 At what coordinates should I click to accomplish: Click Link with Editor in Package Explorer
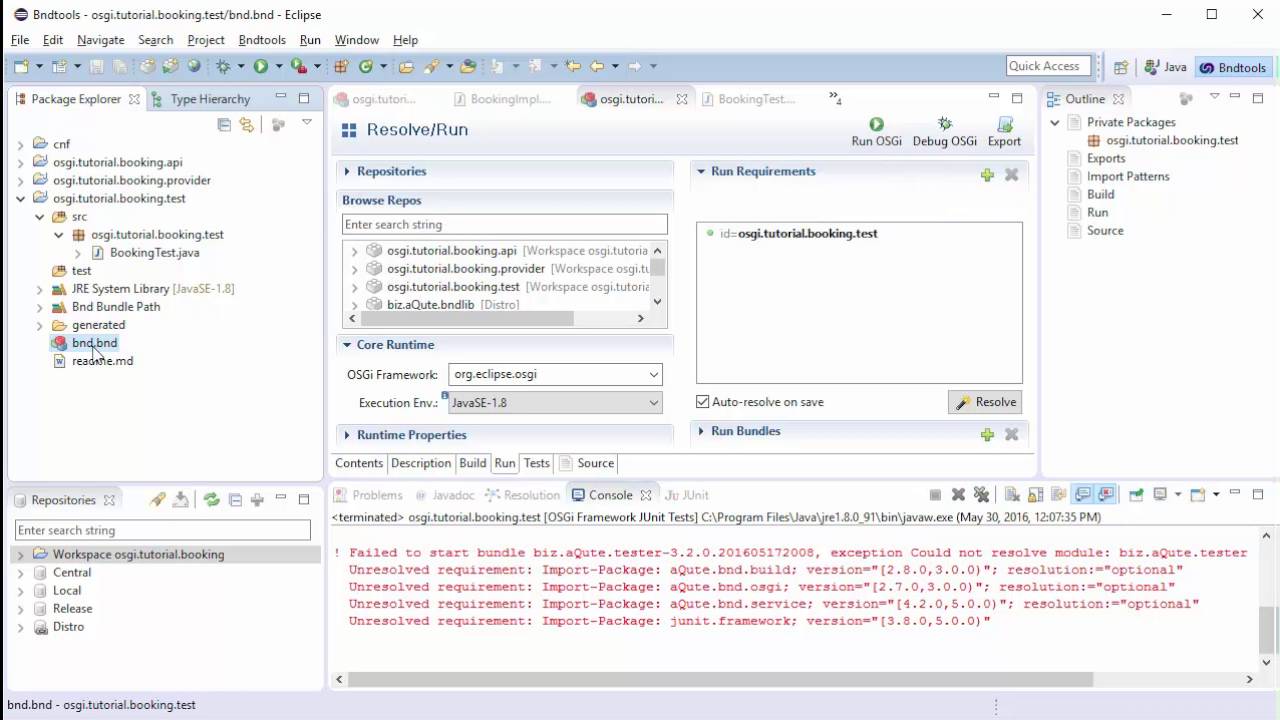246,125
